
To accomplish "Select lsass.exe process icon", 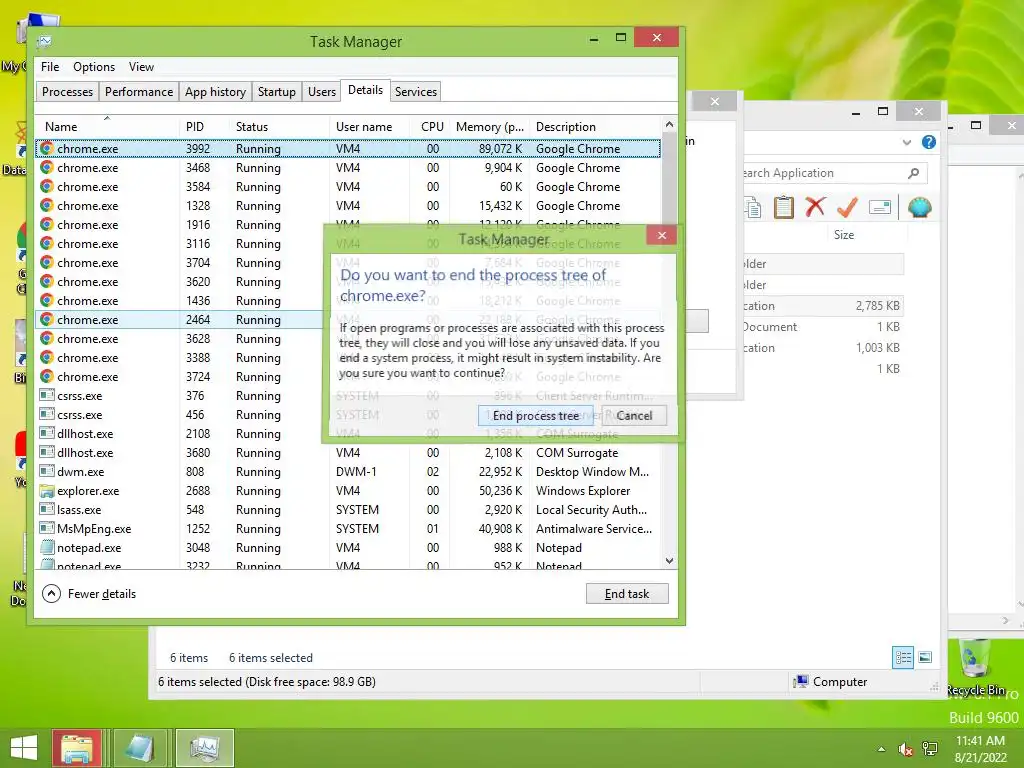I will coord(46,509).
